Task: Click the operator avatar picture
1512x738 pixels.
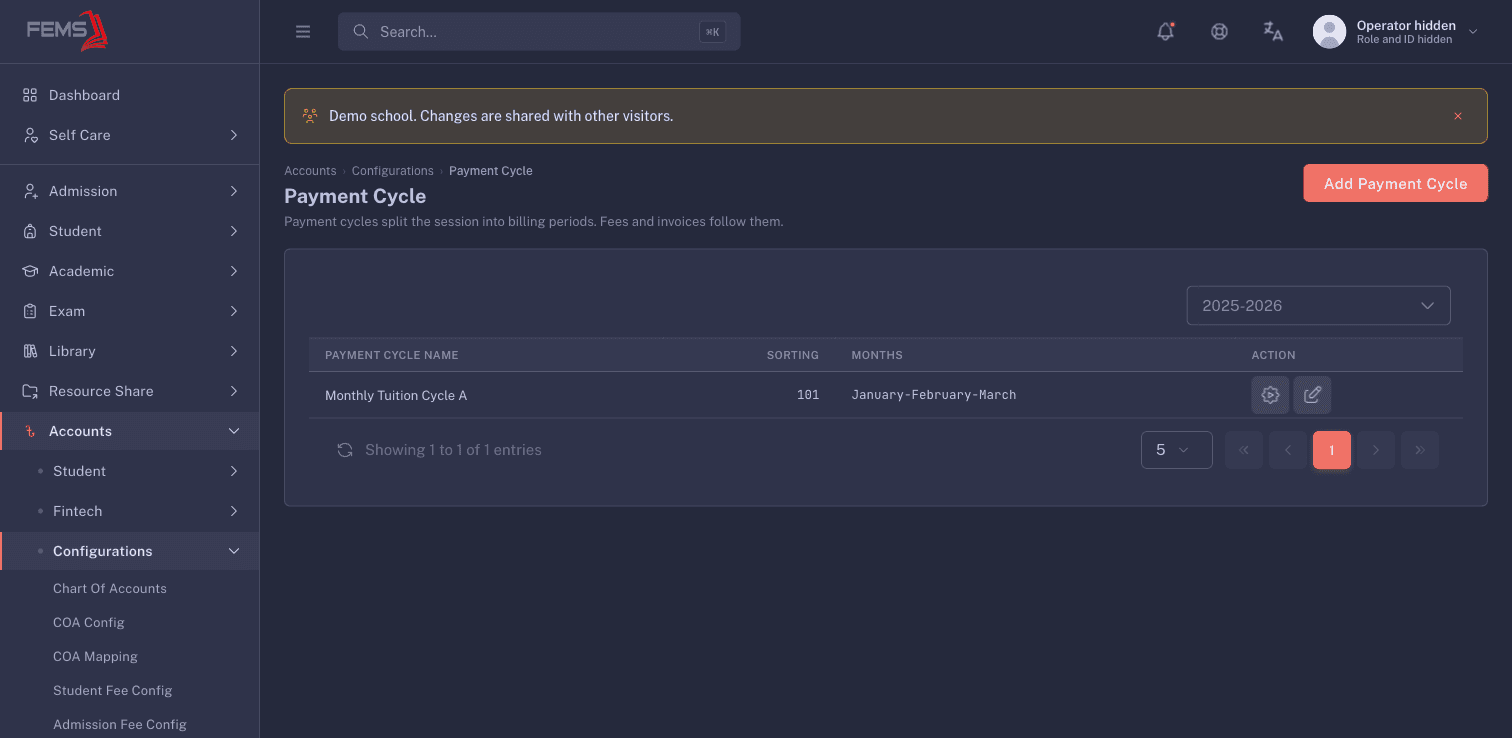Action: (1329, 32)
